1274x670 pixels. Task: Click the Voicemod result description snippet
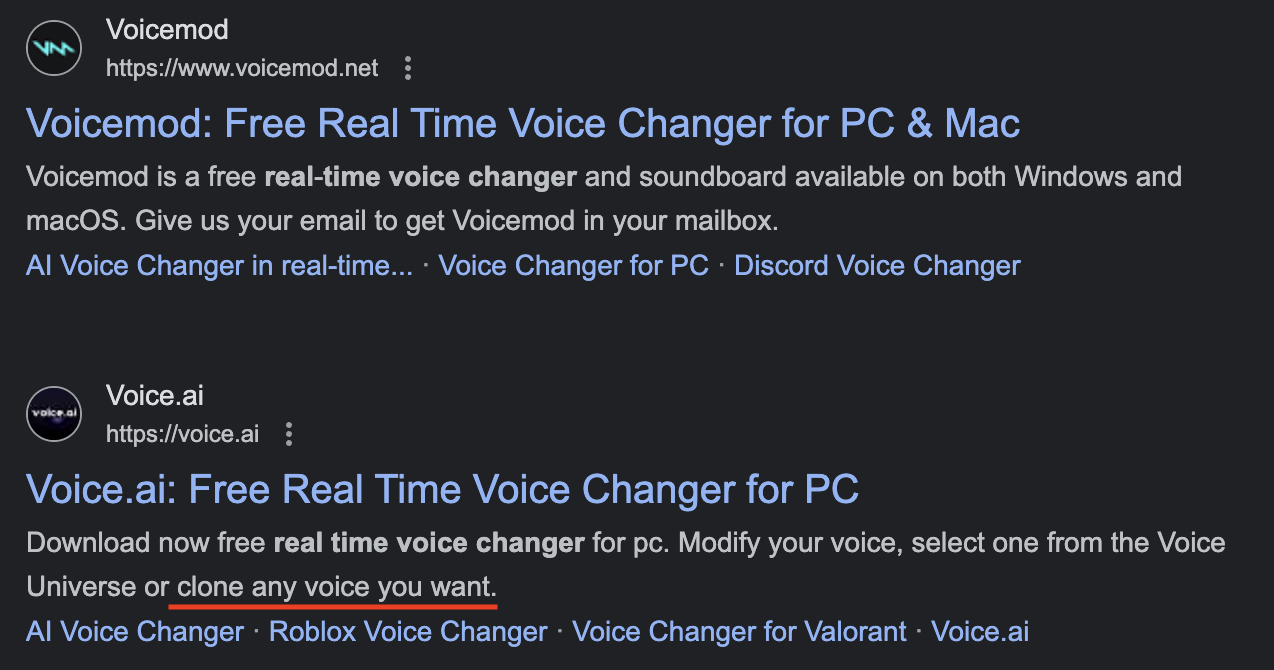pos(603,199)
